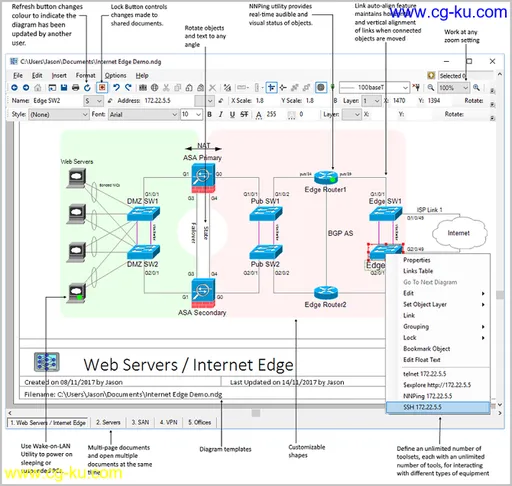Click the Back navigation arrow icon

click(14, 88)
